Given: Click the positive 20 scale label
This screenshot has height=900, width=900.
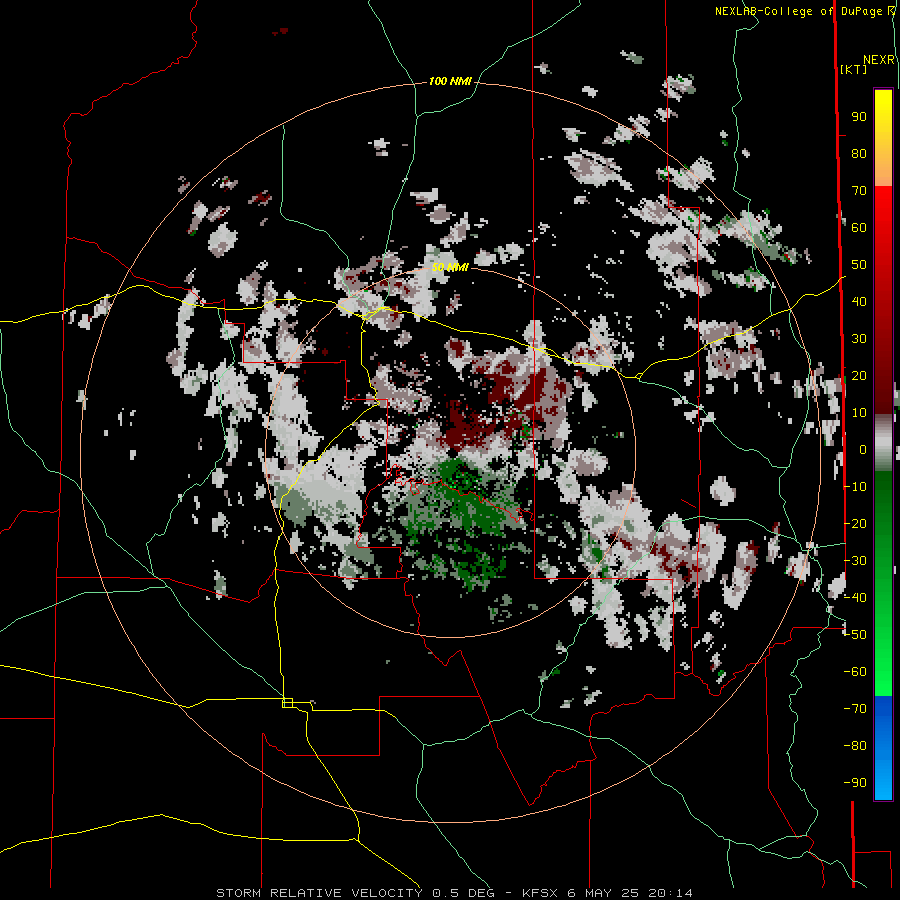Looking at the screenshot, I should [859, 375].
